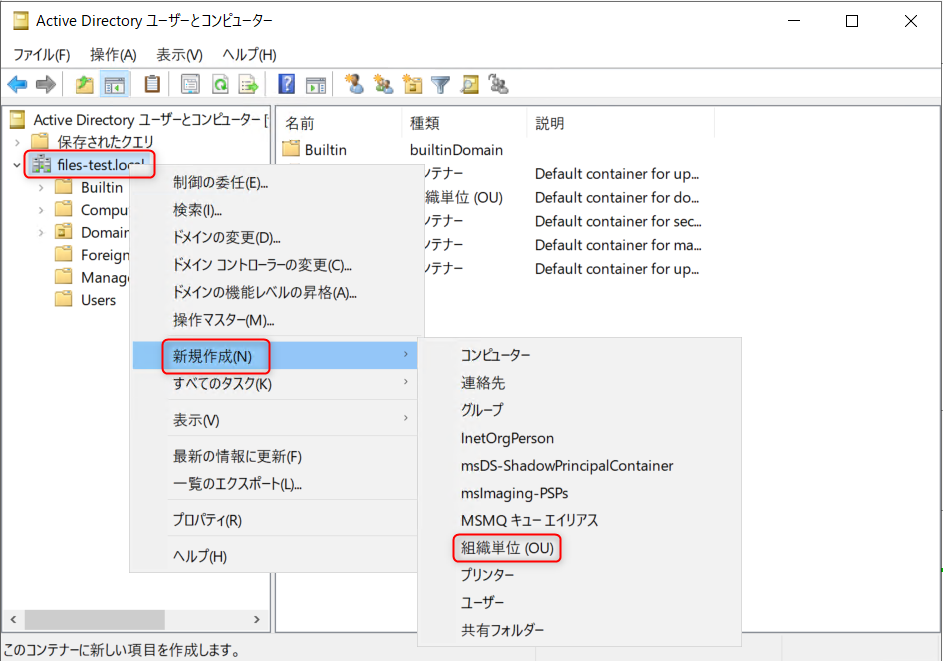Toggle the console tree visibility icon

pyautogui.click(x=113, y=84)
